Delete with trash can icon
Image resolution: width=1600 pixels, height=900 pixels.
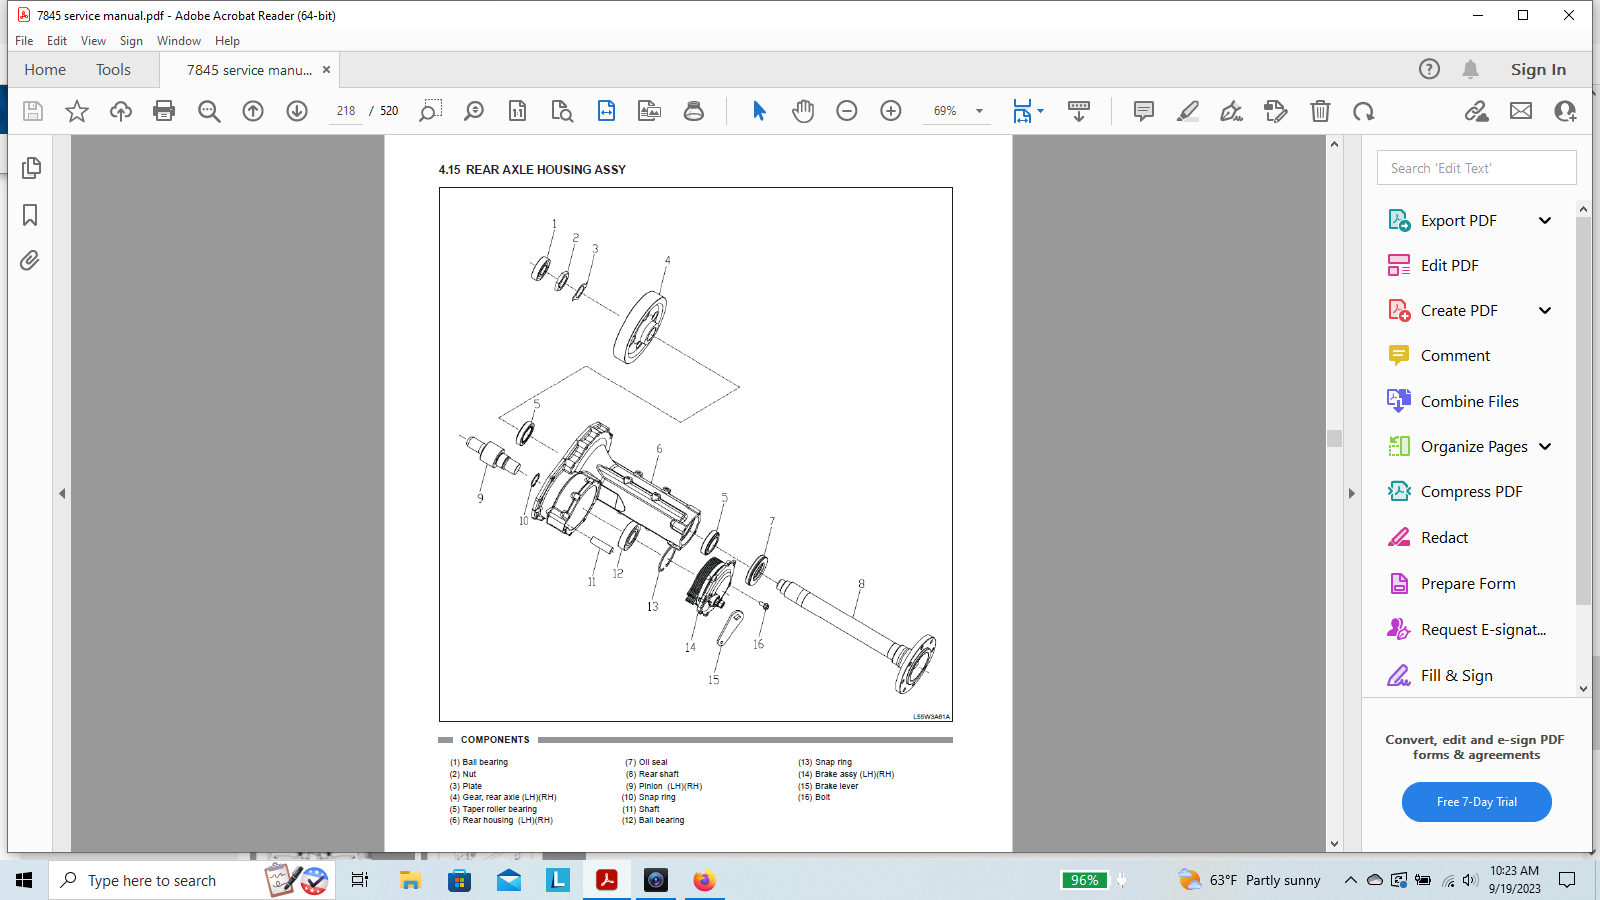(x=1321, y=111)
